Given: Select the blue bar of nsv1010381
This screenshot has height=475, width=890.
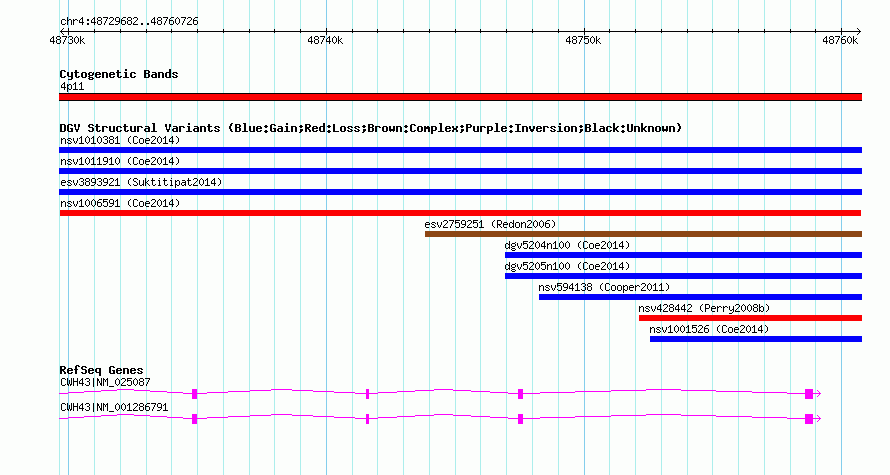Looking at the screenshot, I should point(460,150).
